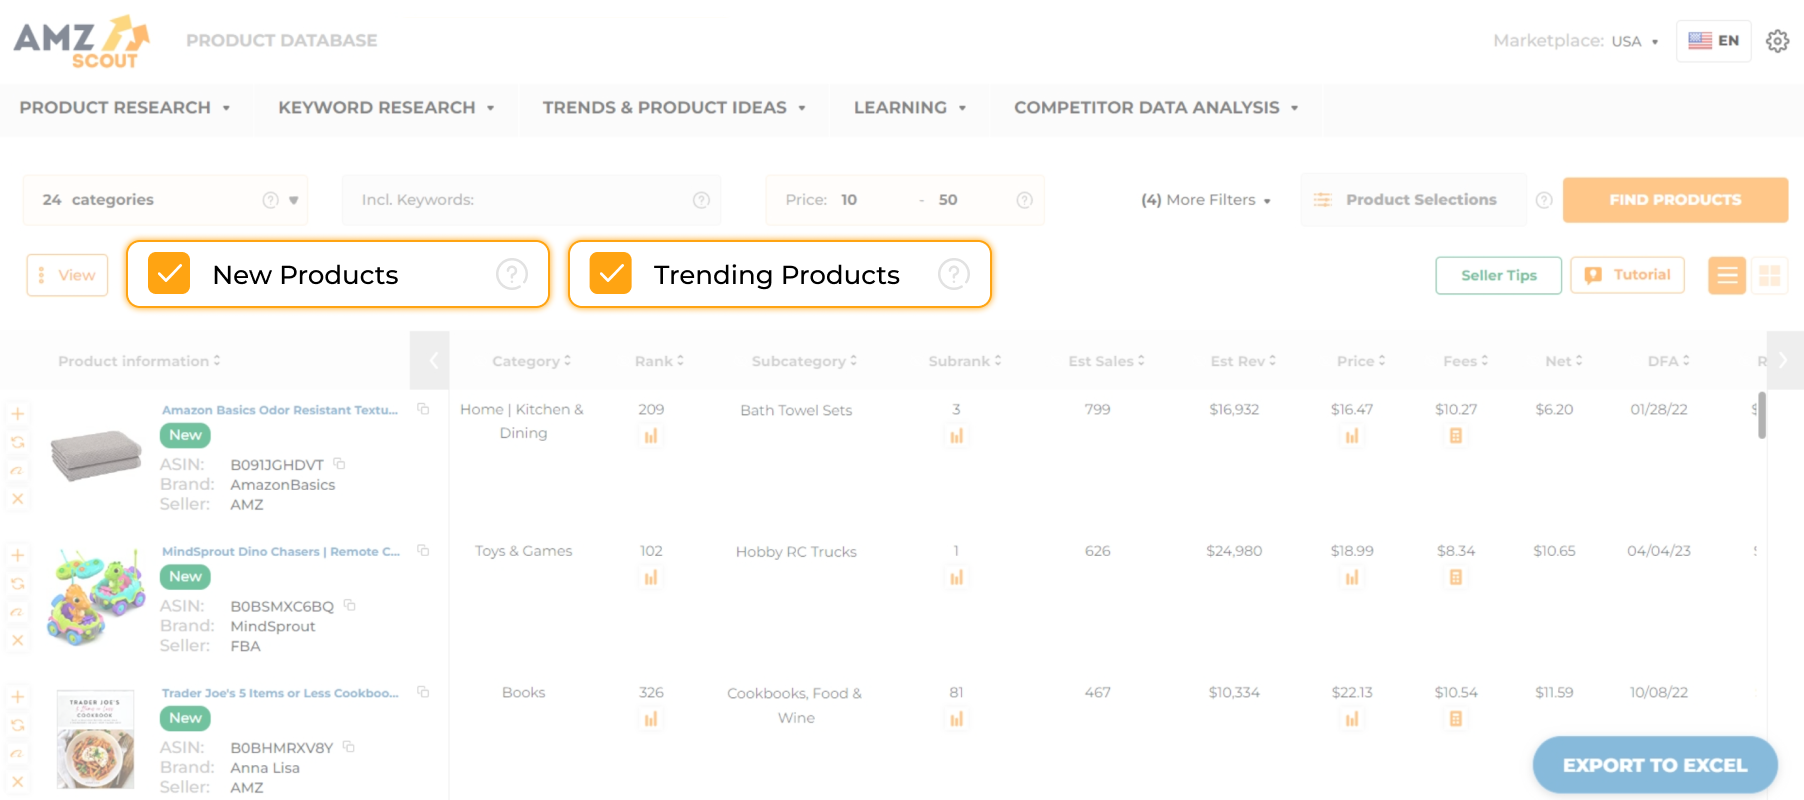Open MindSprout Dino Chasers product link

point(281,551)
